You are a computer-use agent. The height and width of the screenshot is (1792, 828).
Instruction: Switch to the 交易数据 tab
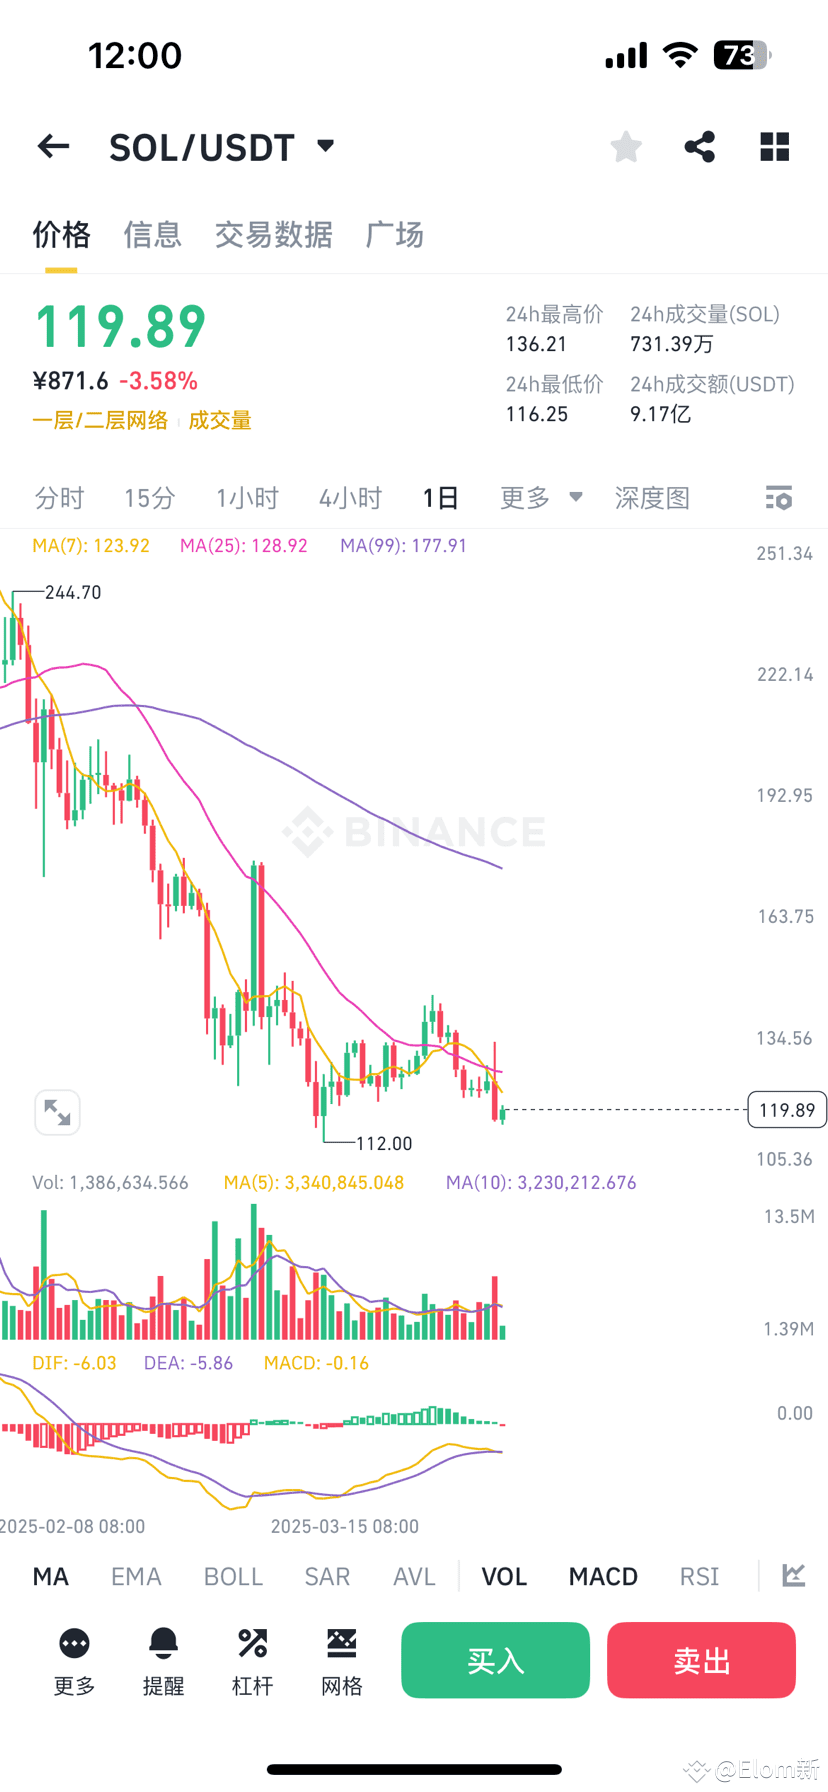click(274, 234)
